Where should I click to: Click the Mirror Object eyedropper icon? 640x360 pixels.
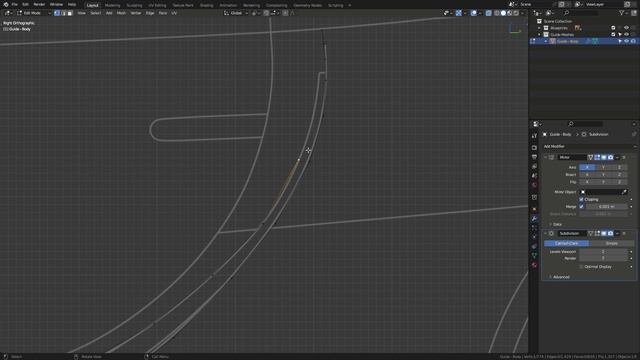(624, 192)
